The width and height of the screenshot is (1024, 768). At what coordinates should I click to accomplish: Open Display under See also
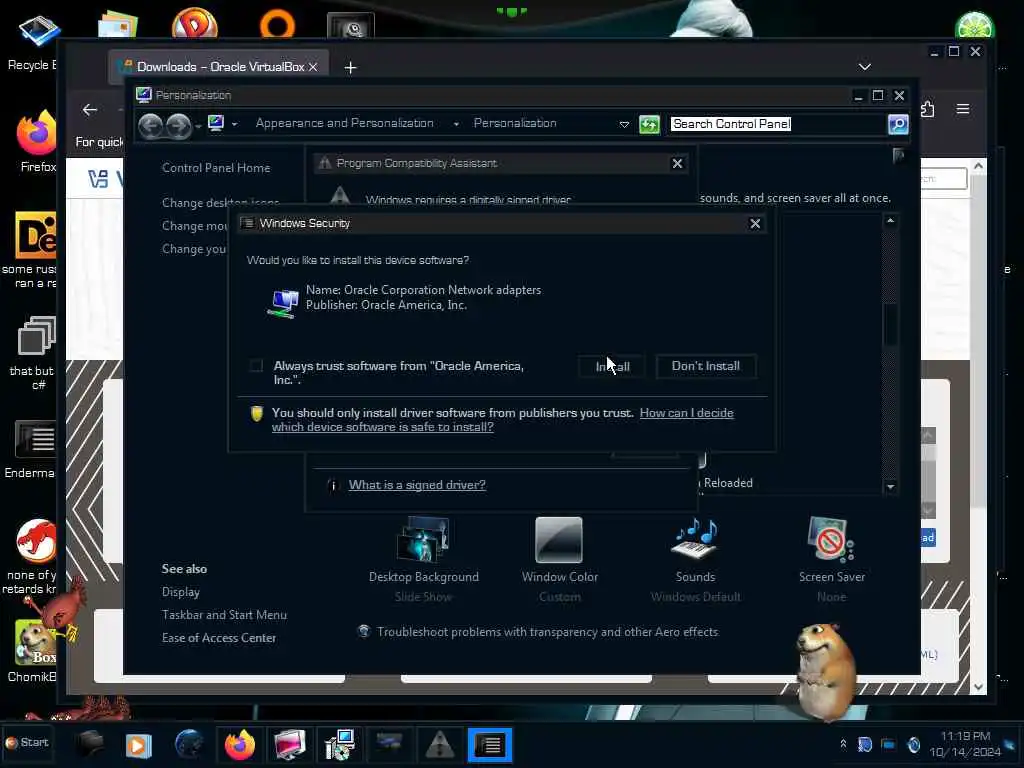181,592
